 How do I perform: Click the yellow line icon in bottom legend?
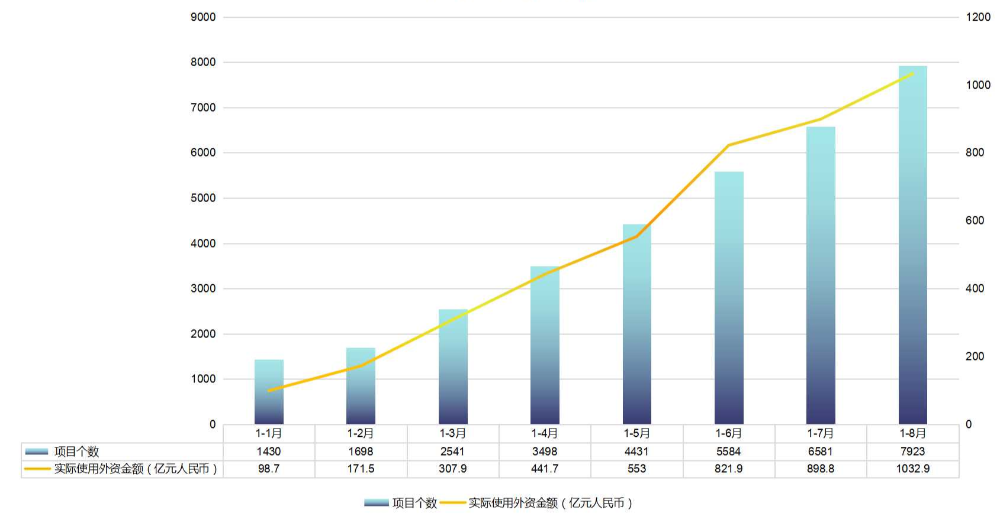(453, 503)
